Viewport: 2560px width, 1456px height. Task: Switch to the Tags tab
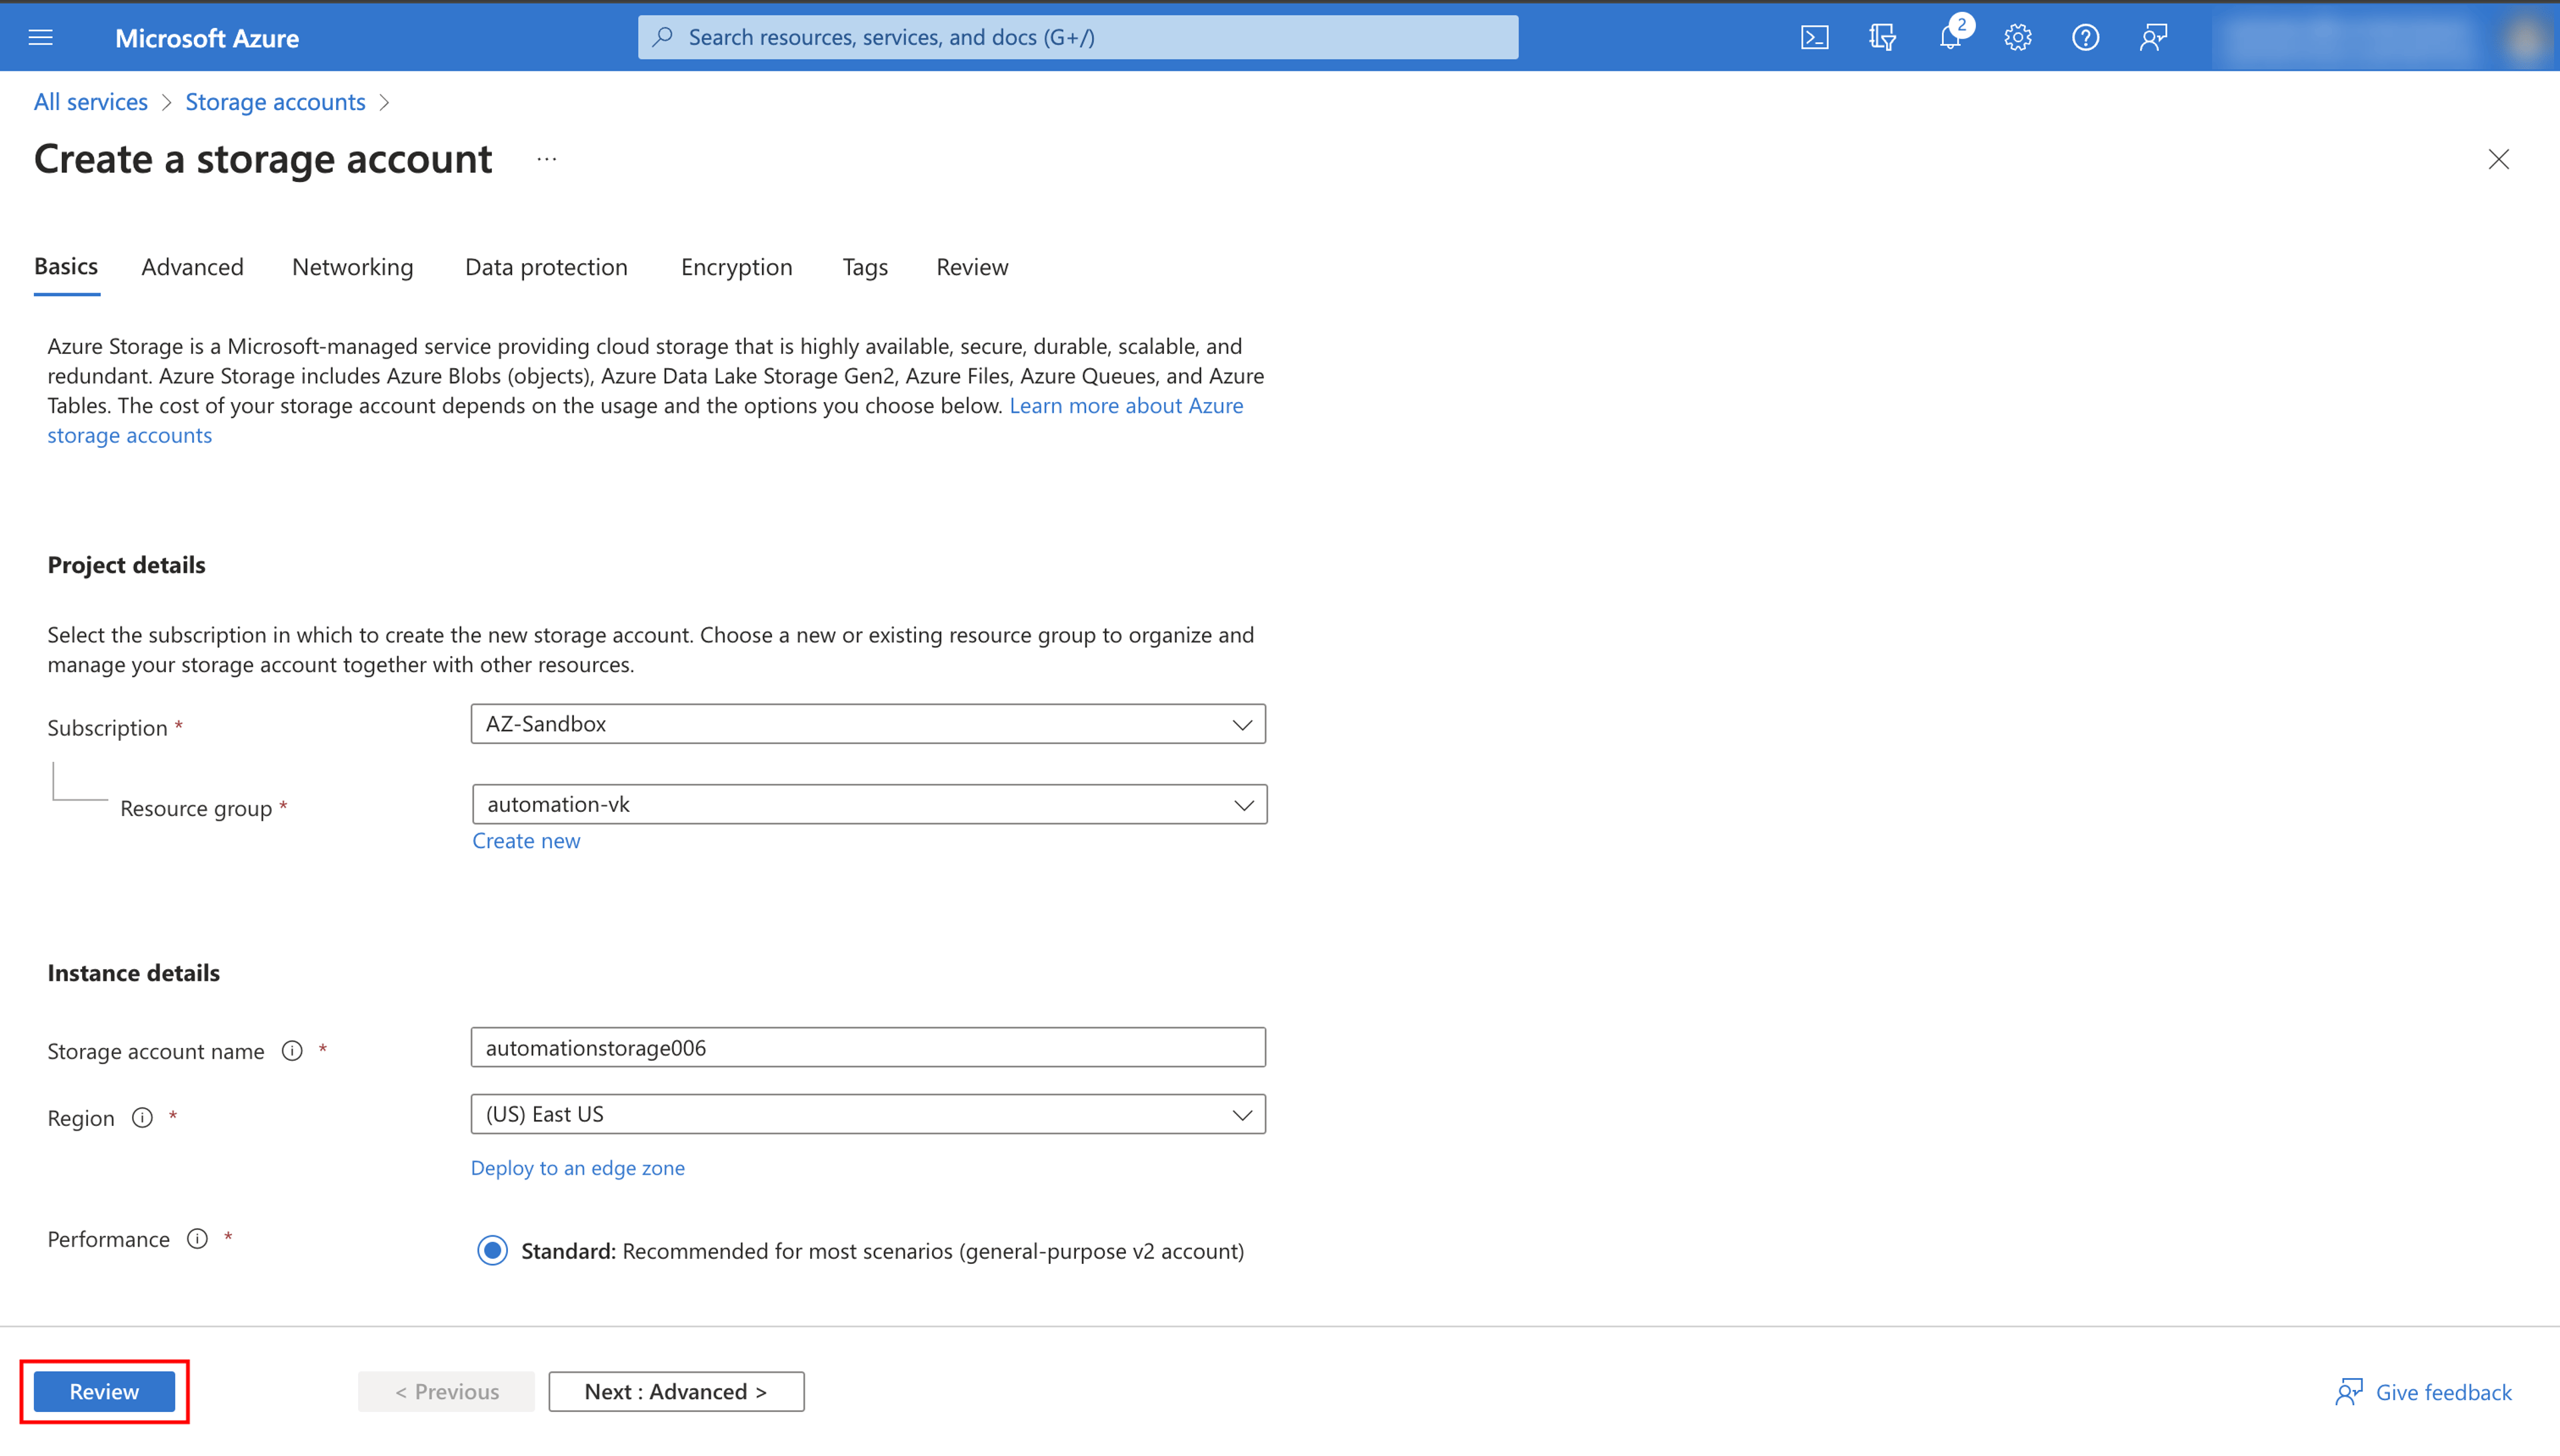click(865, 267)
